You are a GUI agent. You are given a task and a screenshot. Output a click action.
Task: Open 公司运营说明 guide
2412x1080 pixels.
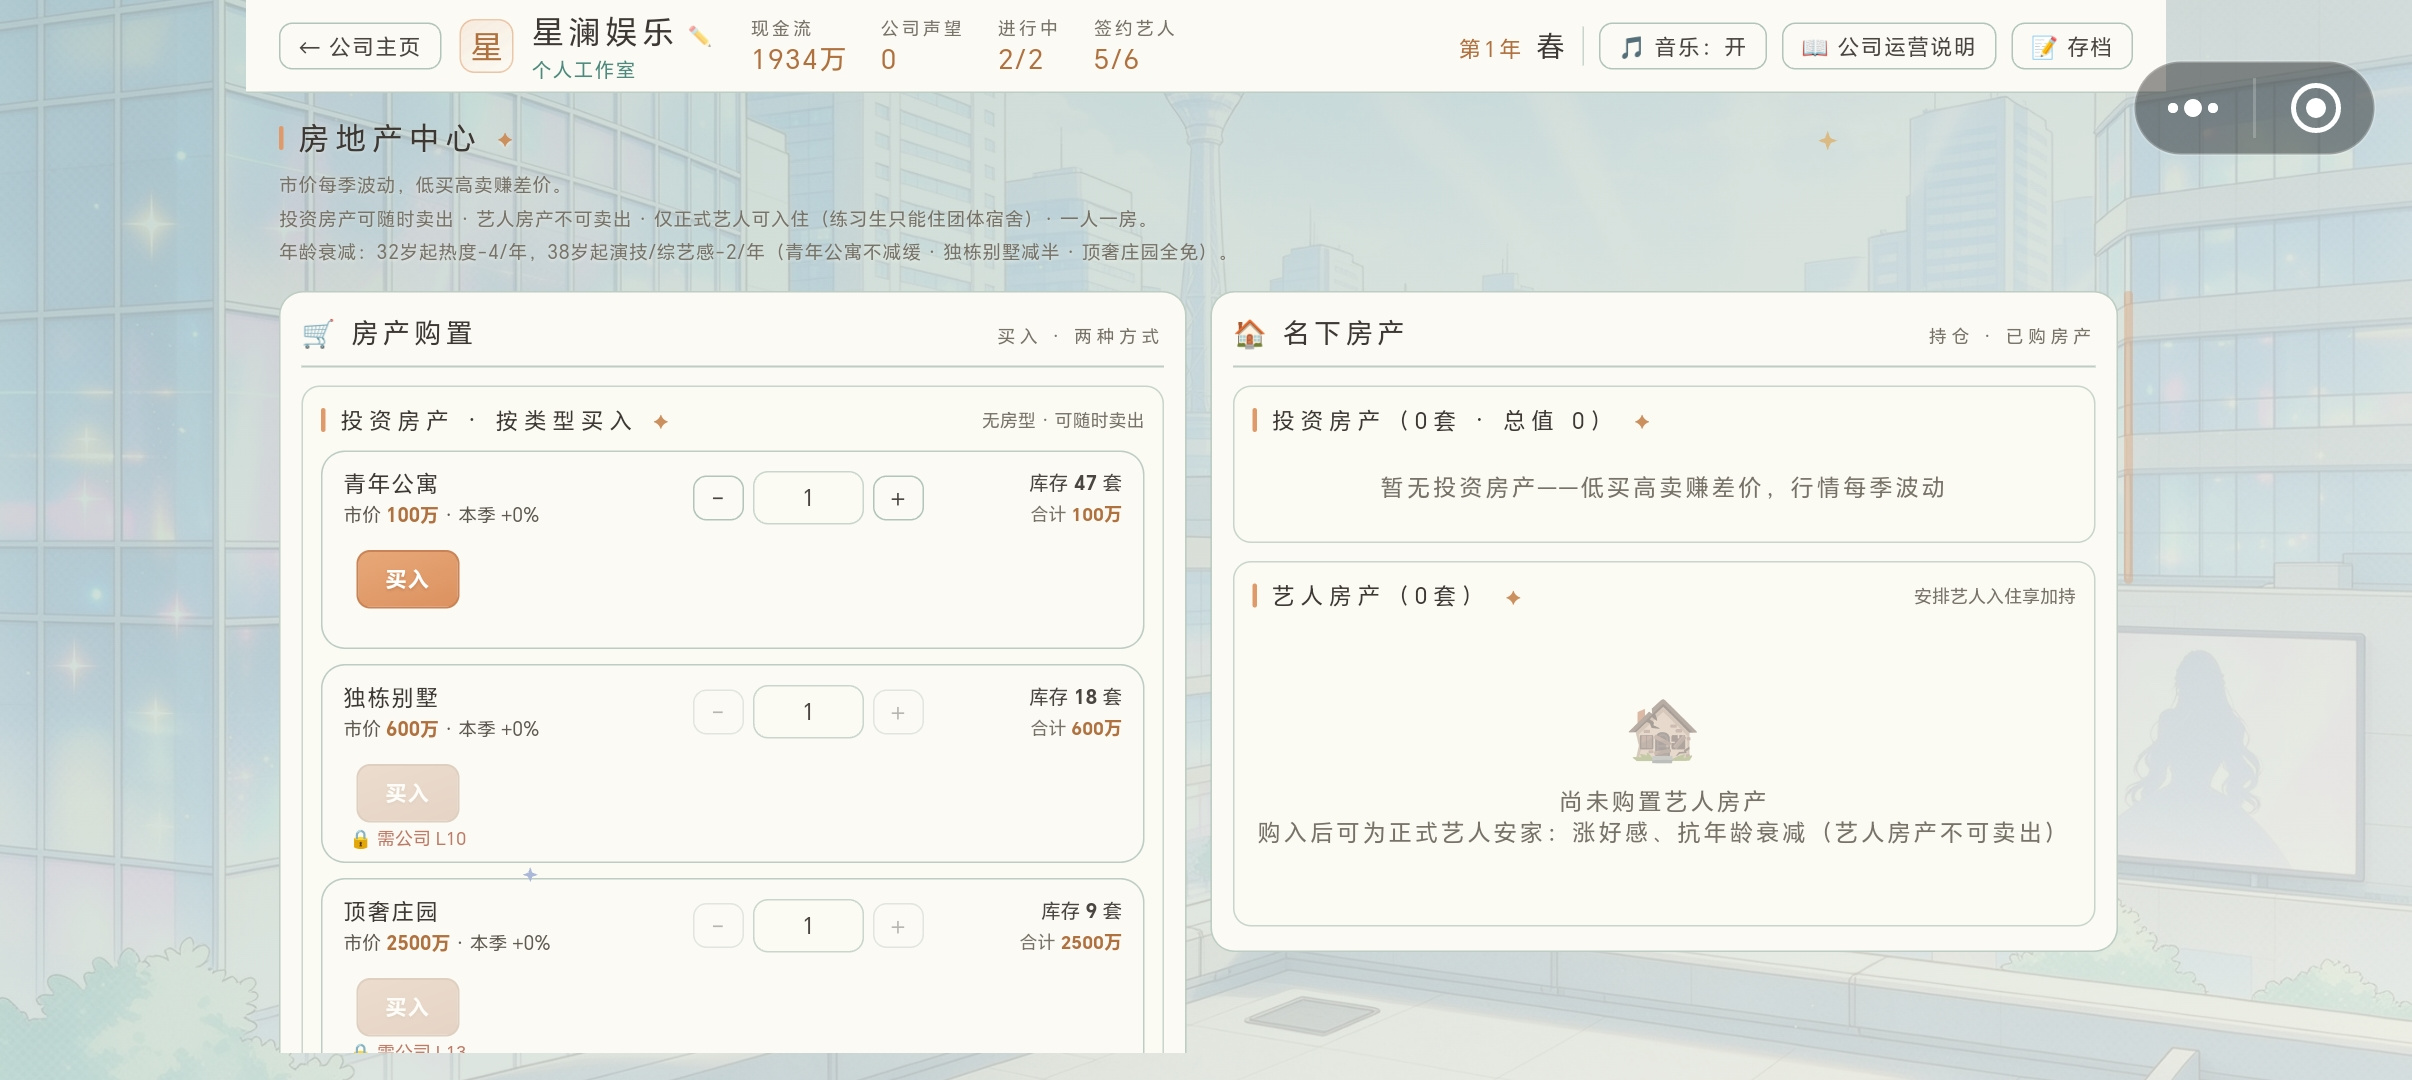pyautogui.click(x=1888, y=46)
